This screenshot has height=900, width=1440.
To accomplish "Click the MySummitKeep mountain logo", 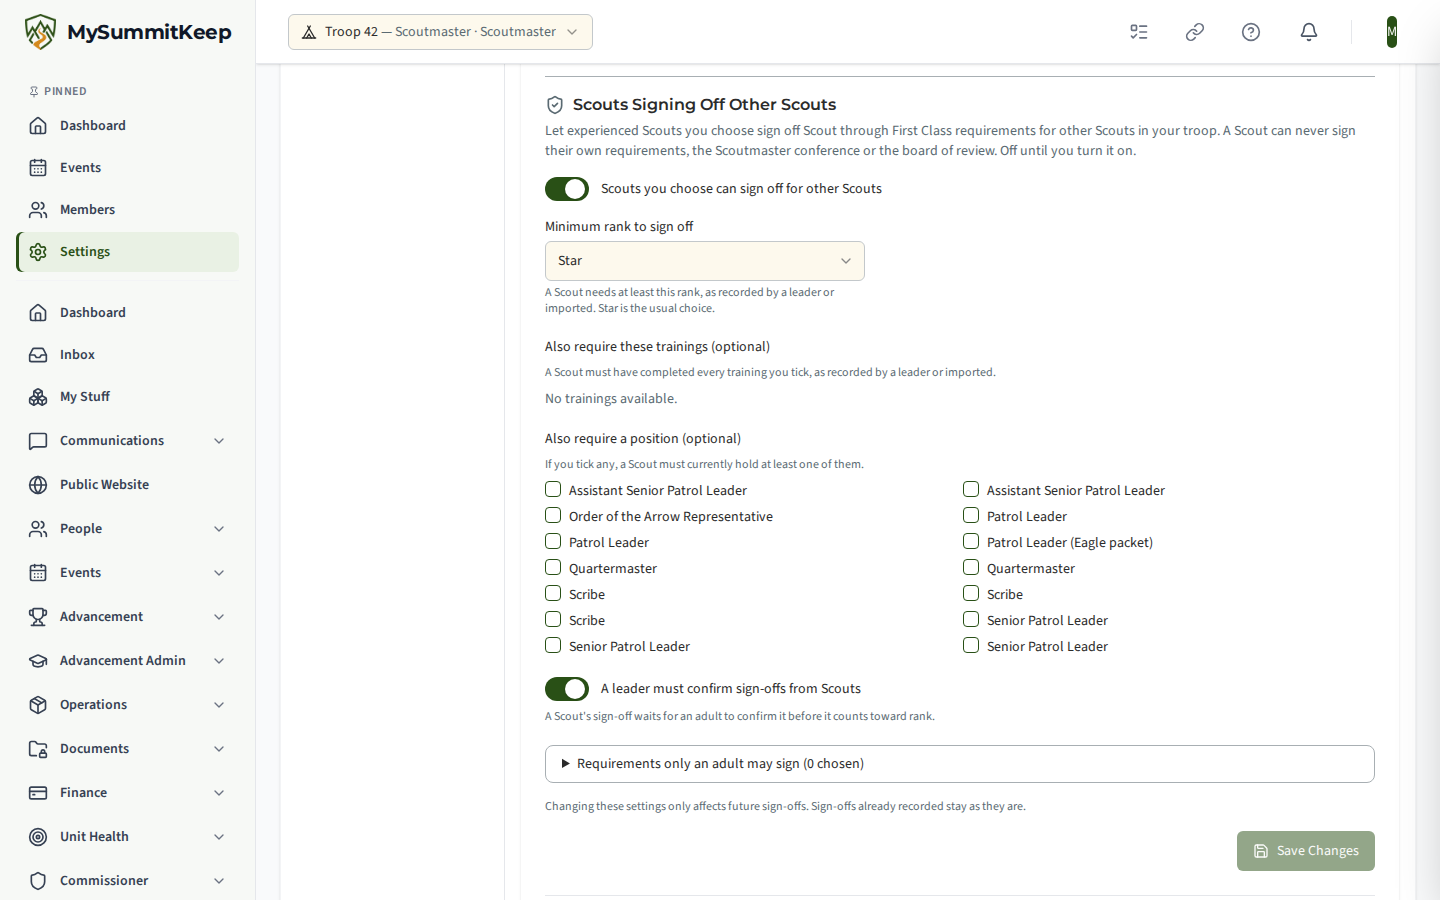I will 40,32.
